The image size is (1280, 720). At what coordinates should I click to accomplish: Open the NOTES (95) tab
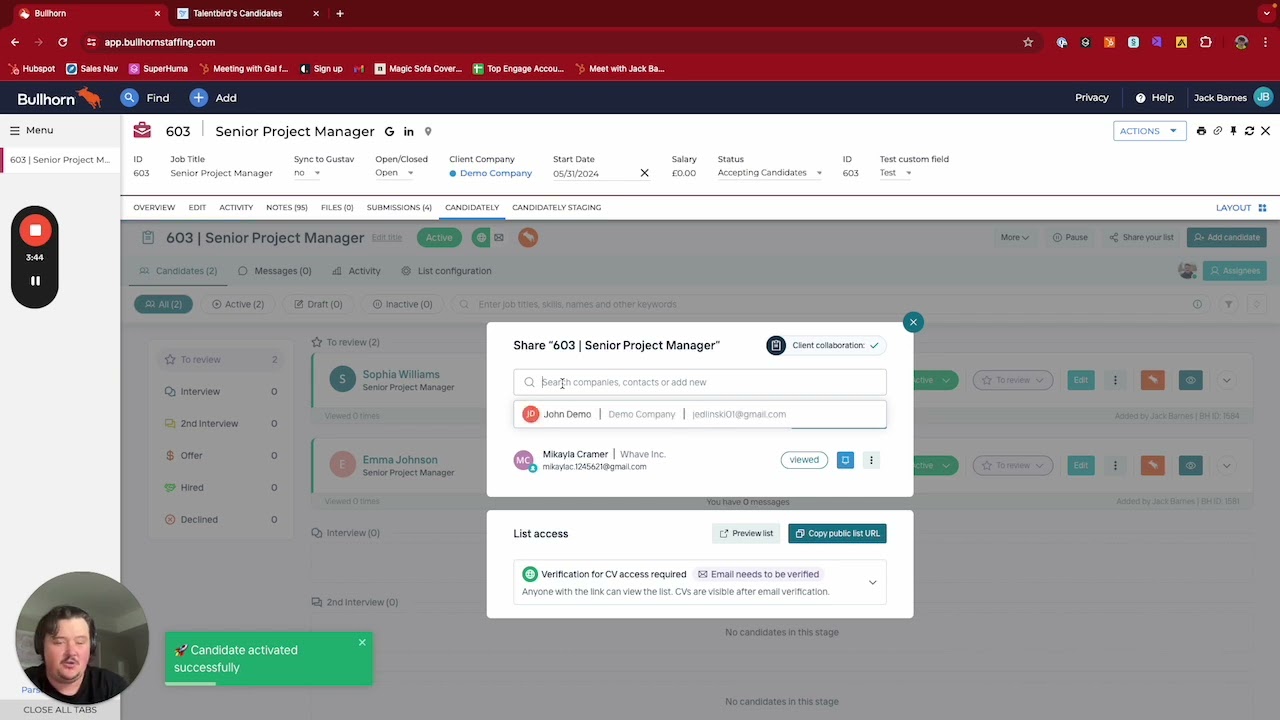[287, 208]
